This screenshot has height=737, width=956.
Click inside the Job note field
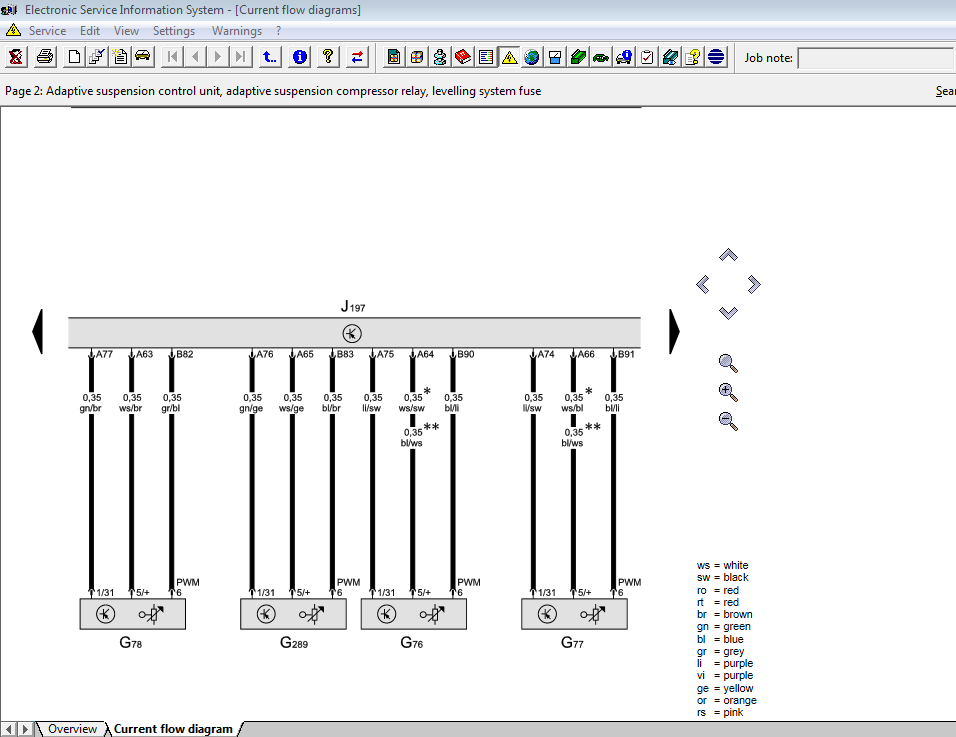[876, 58]
